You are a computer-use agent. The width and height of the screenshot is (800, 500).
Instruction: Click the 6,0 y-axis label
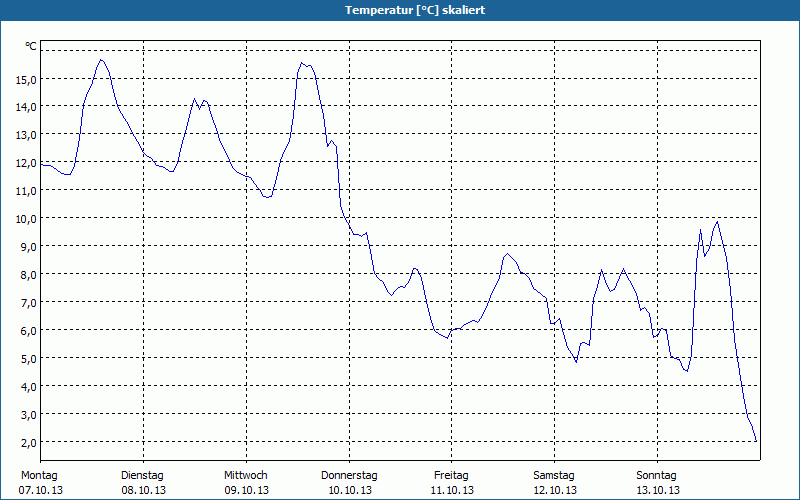coord(25,331)
